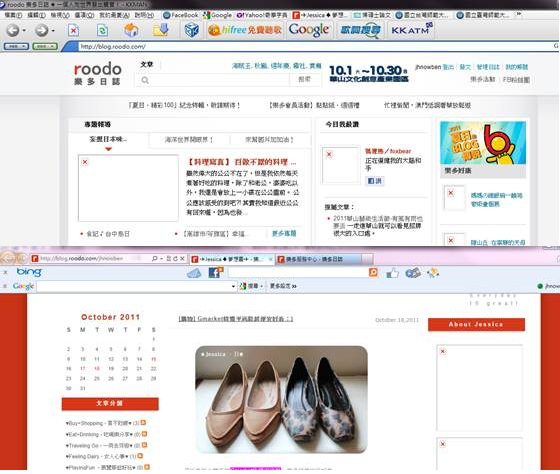Open the Jessica blog bookmark
The image size is (560, 474).
(x=320, y=15)
